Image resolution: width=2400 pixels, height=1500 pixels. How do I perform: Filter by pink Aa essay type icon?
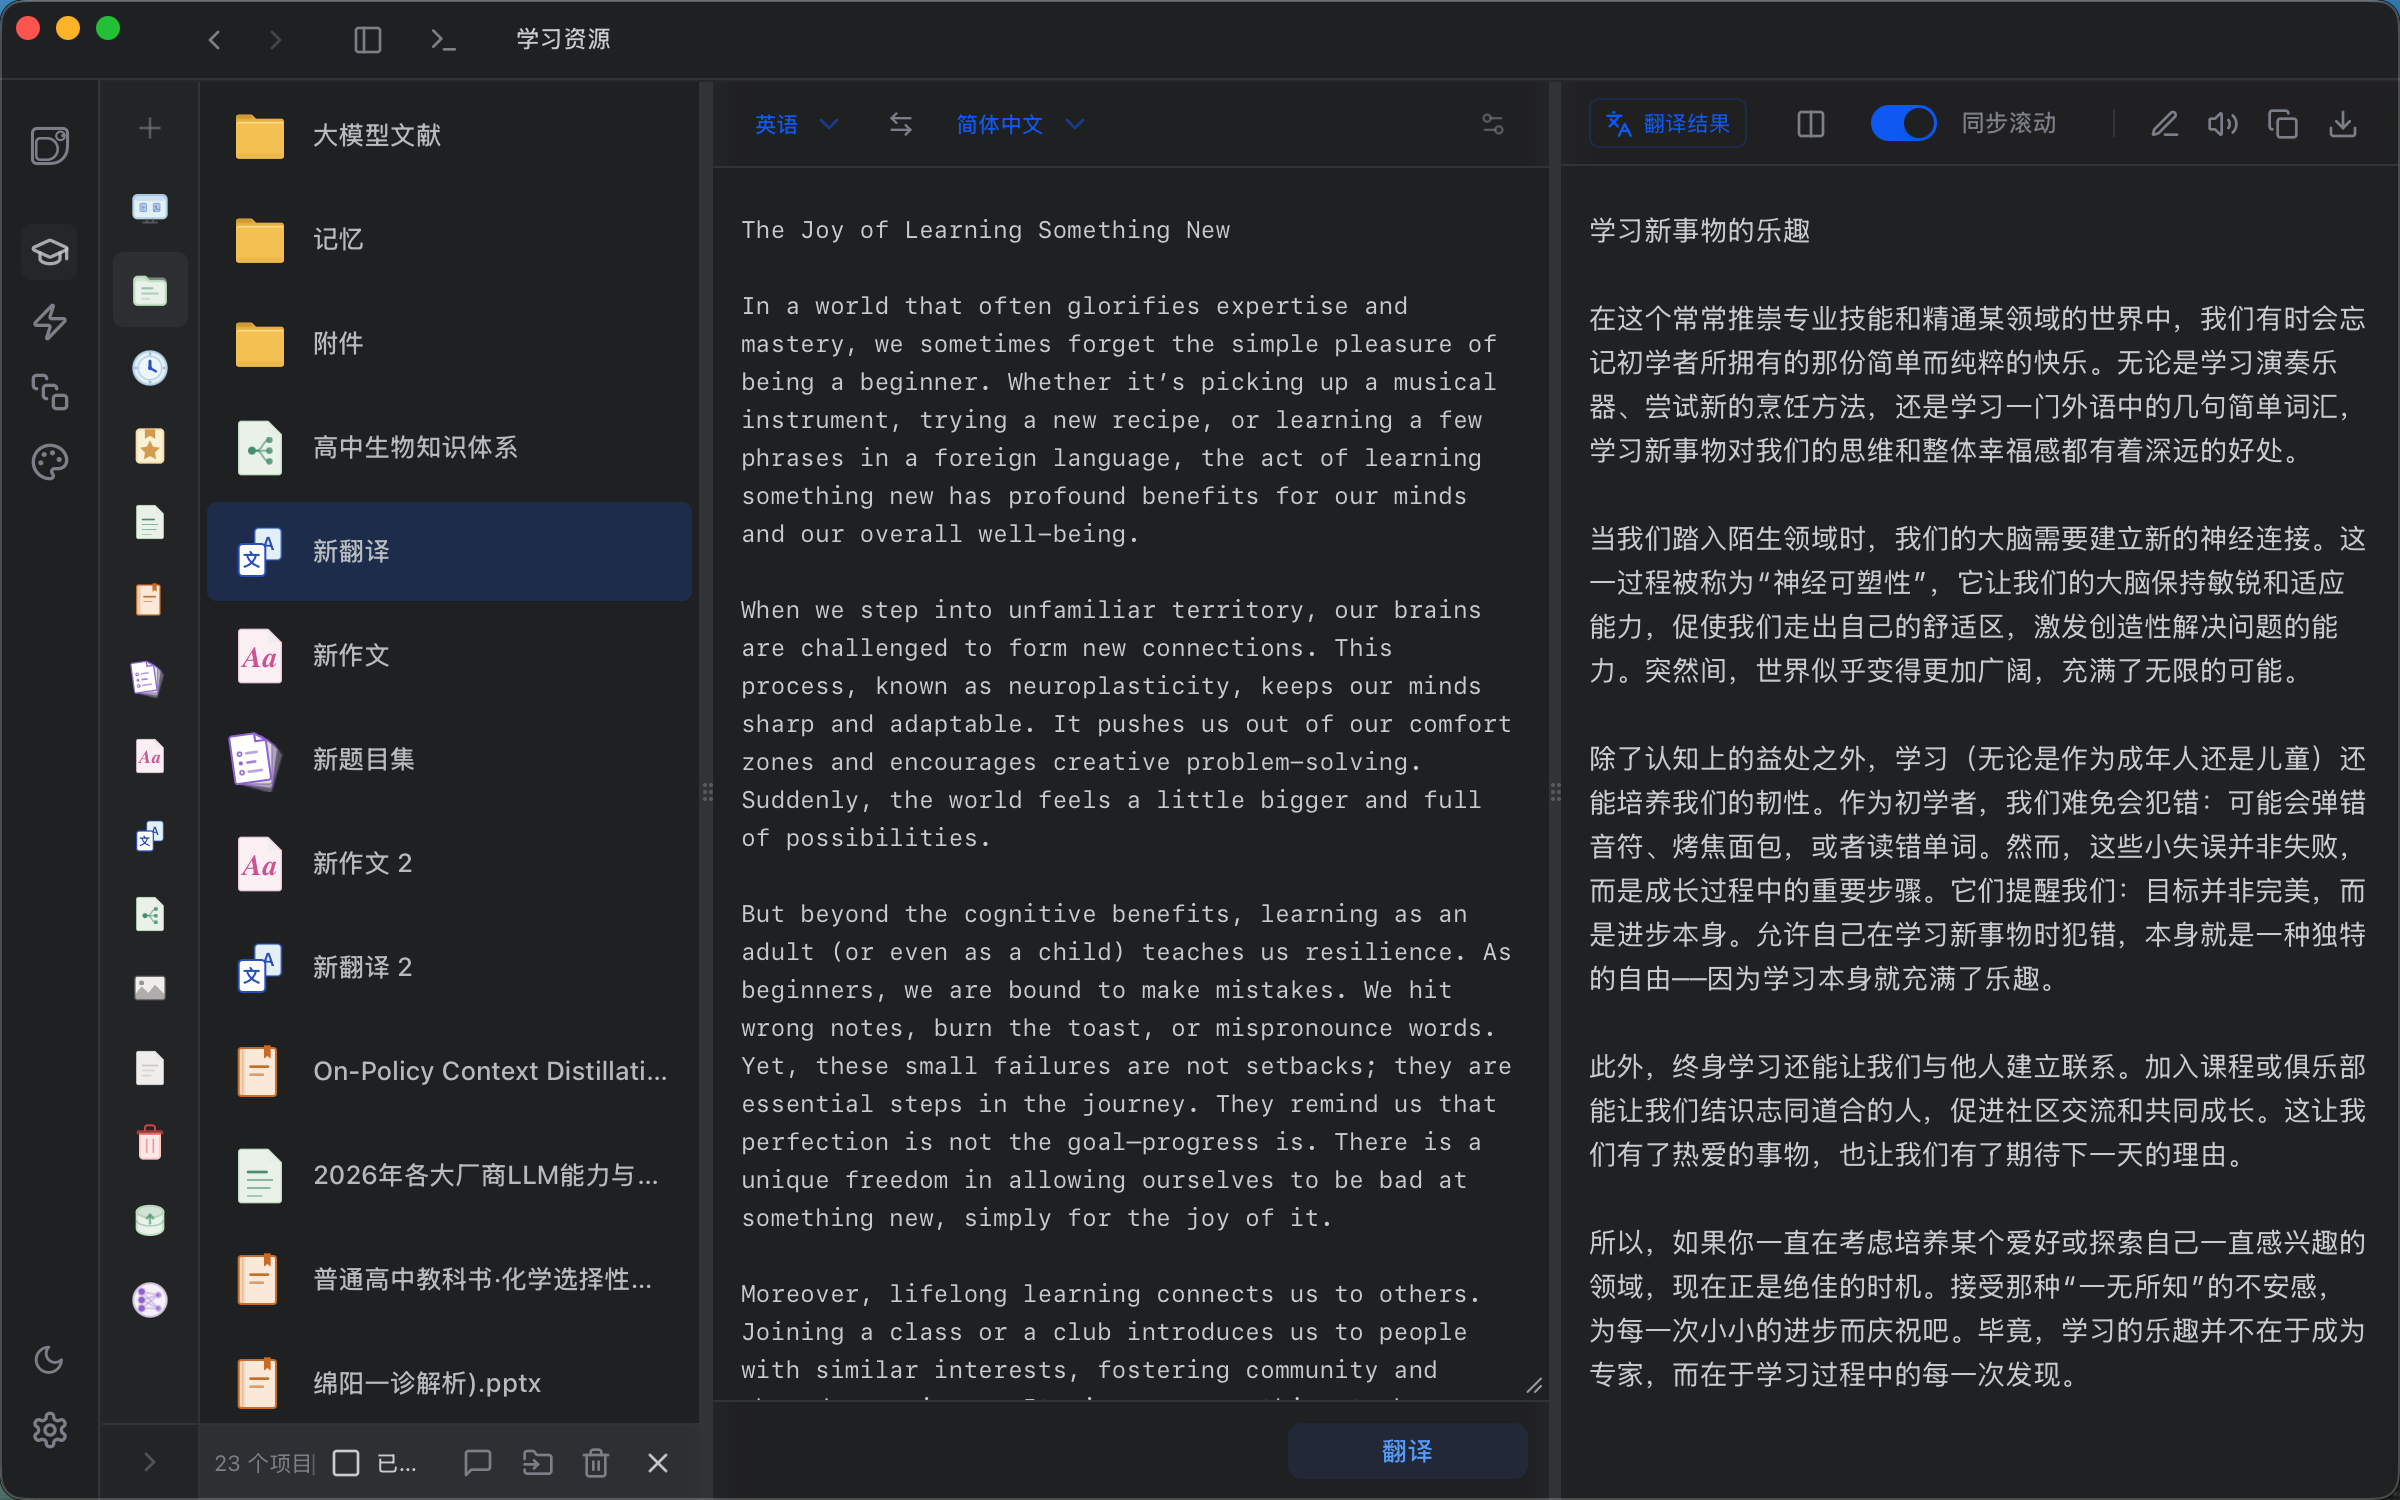(150, 757)
